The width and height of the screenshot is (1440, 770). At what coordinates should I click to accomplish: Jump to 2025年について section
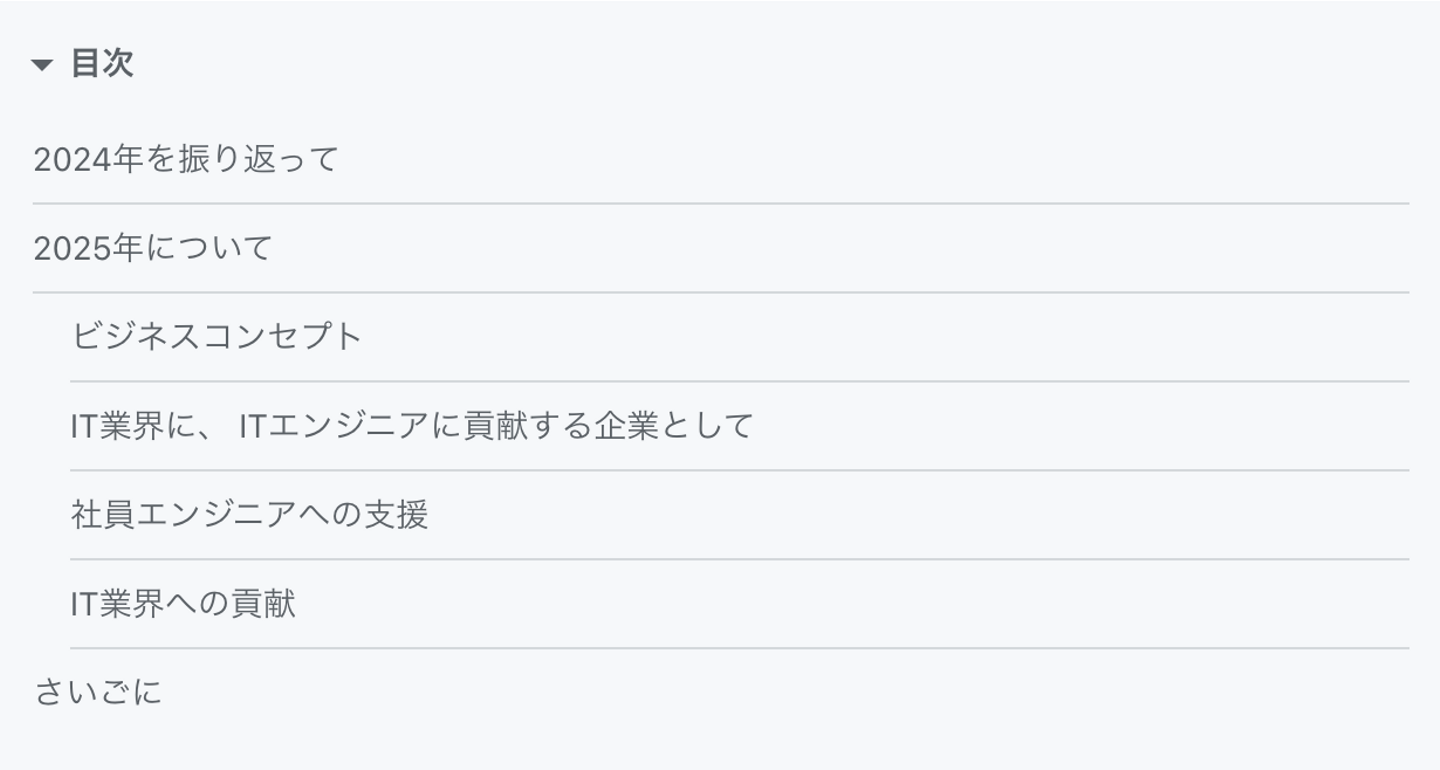[153, 249]
